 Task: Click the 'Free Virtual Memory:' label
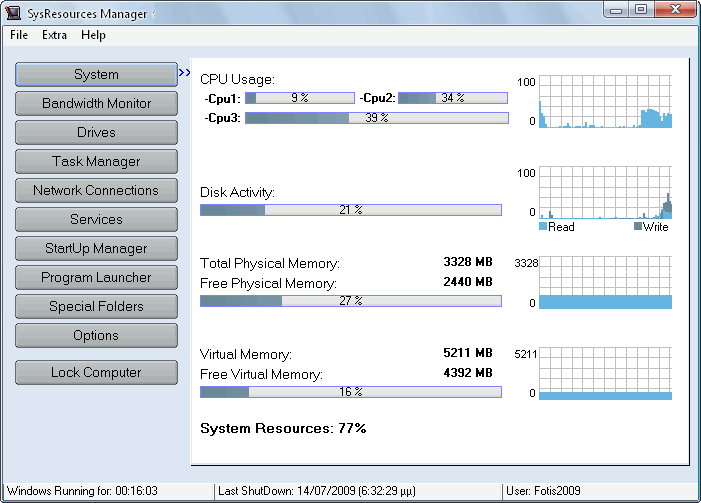[x=261, y=374]
